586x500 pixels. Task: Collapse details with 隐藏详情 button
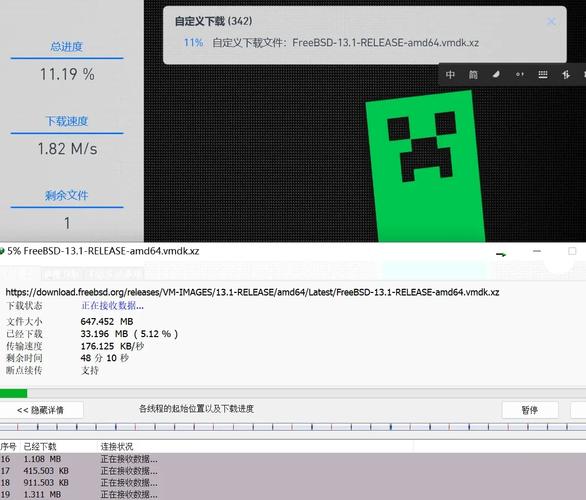pyautogui.click(x=40, y=410)
